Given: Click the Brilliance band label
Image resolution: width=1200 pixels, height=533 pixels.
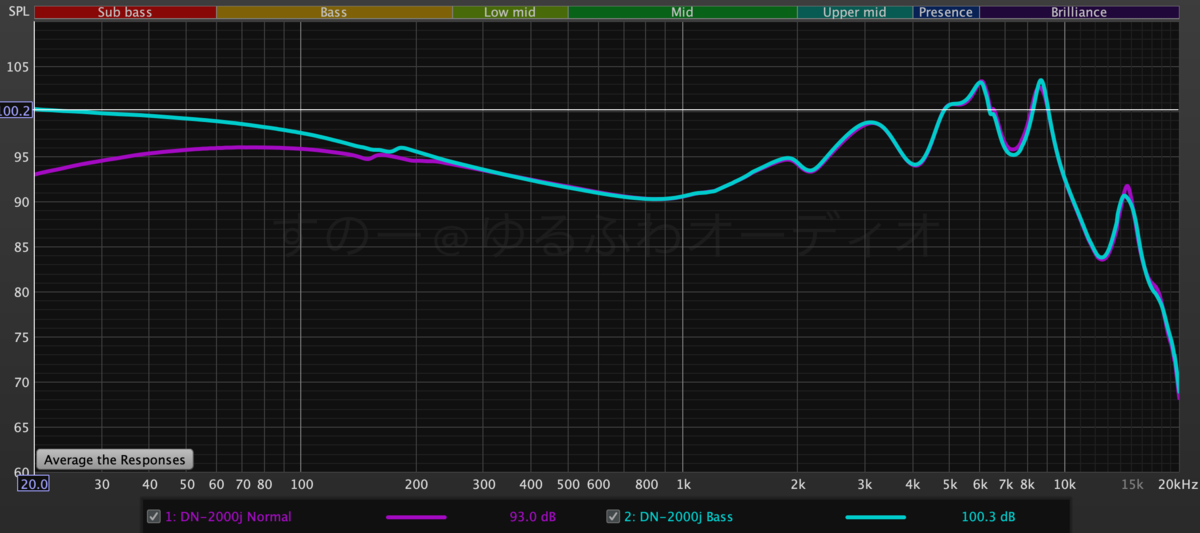Looking at the screenshot, I should [x=1079, y=13].
